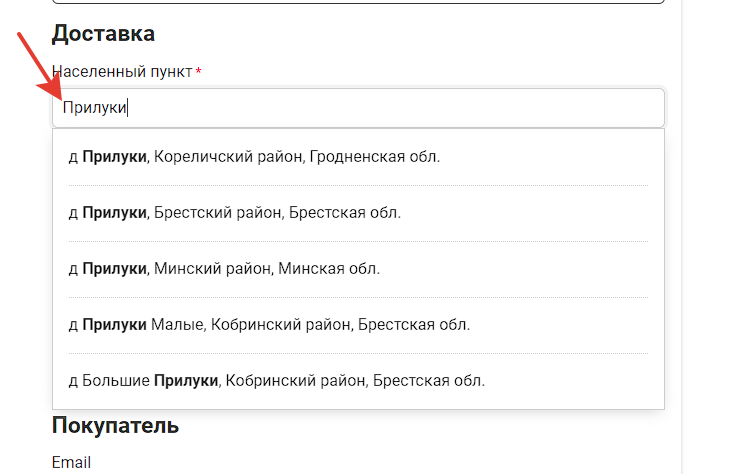Image resolution: width=738 pixels, height=474 pixels.
Task: Click the Населенный пункт field label
Action: coord(122,72)
